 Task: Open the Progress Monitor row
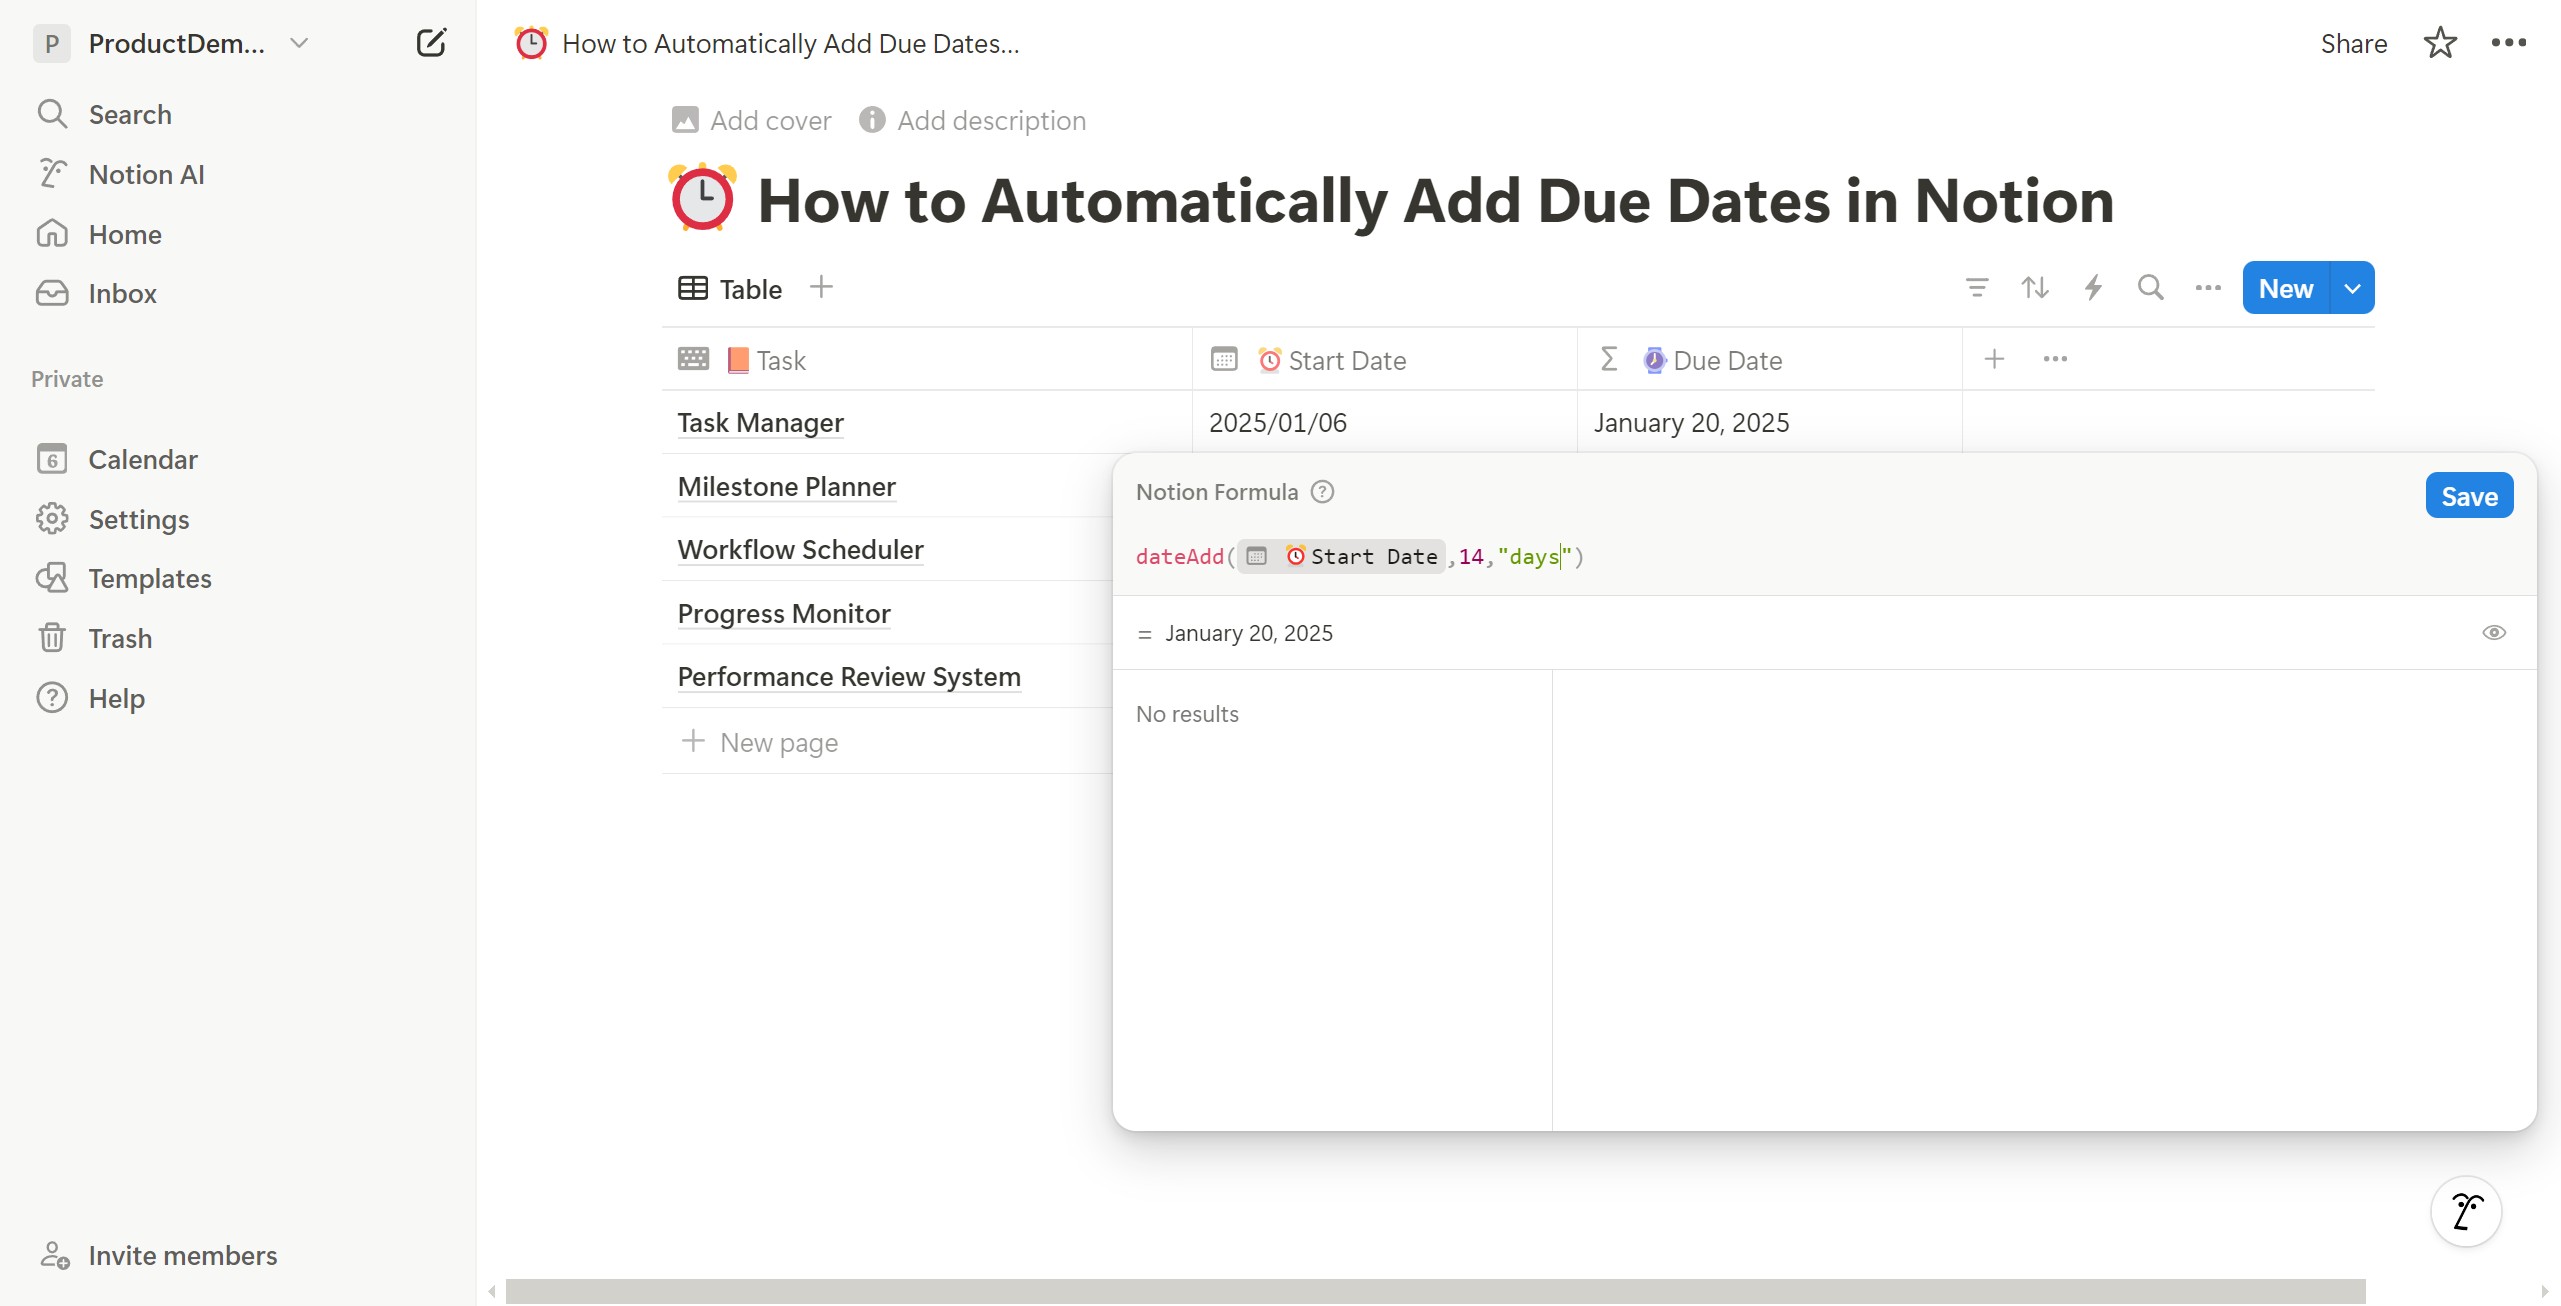pos(784,614)
